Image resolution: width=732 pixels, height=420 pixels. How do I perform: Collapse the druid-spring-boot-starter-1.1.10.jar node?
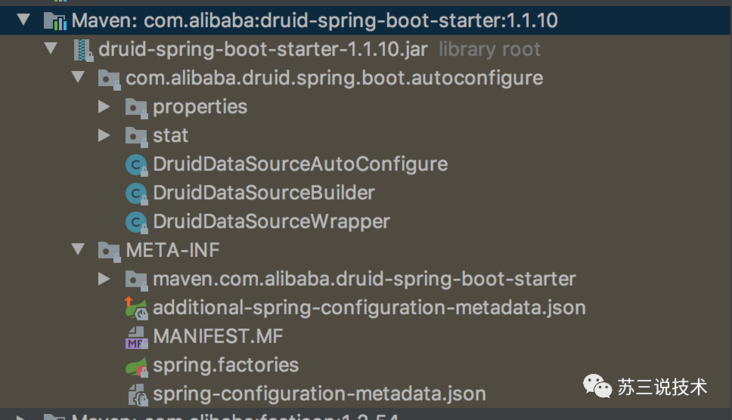click(x=52, y=49)
